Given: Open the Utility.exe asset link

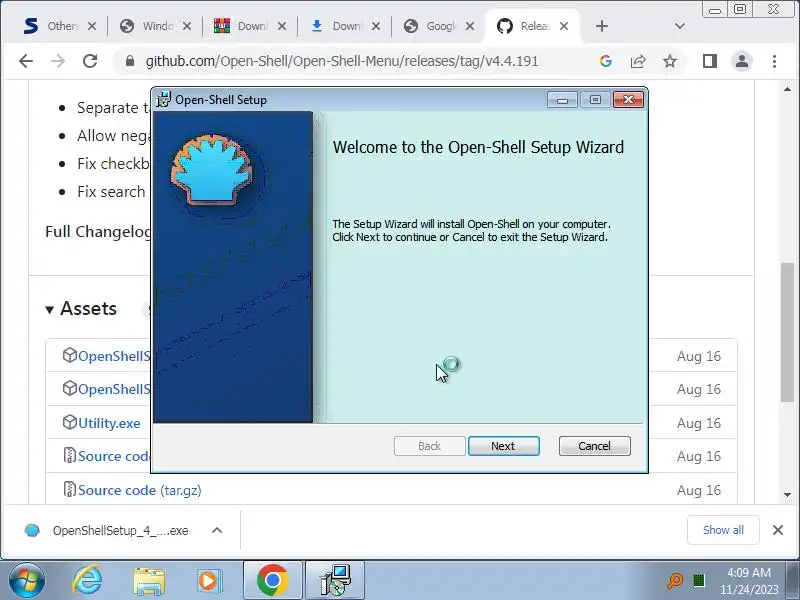Looking at the screenshot, I should pyautogui.click(x=109, y=423).
